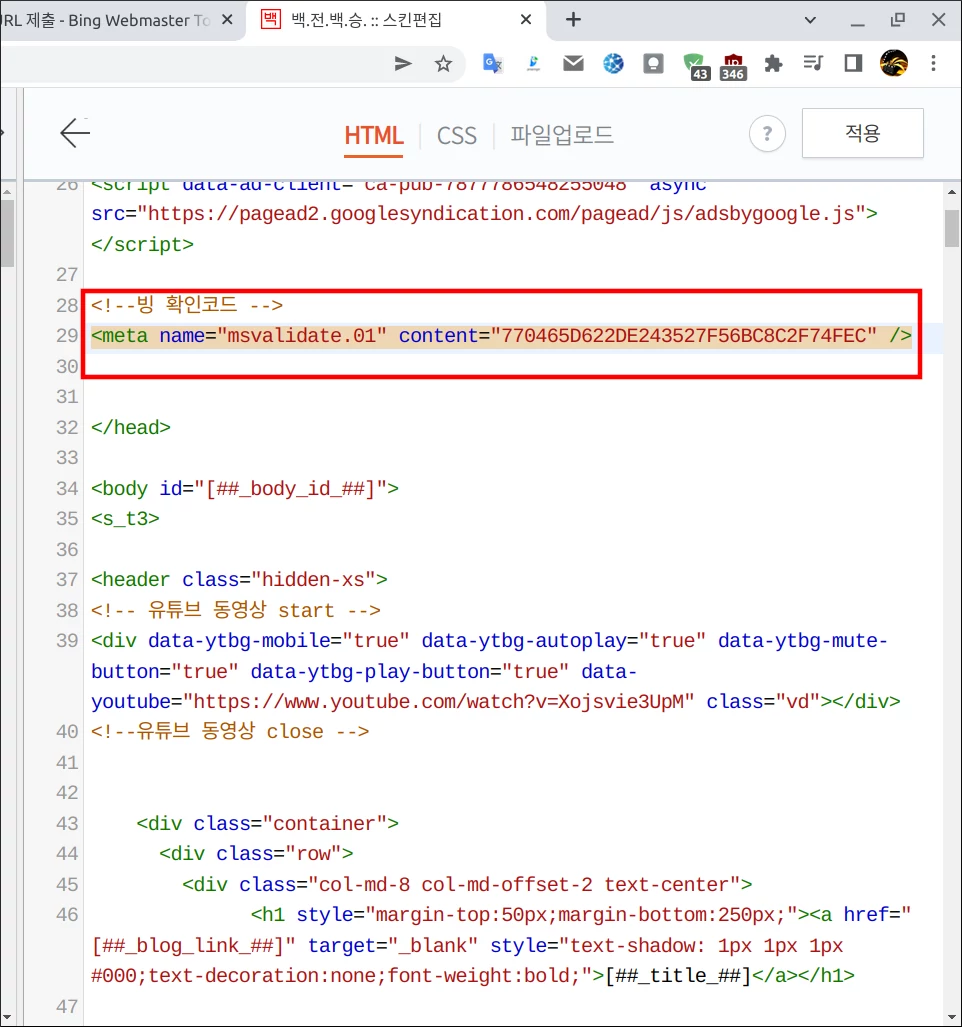
Task: Click the 빙 확인코드 comment line
Action: coord(187,305)
